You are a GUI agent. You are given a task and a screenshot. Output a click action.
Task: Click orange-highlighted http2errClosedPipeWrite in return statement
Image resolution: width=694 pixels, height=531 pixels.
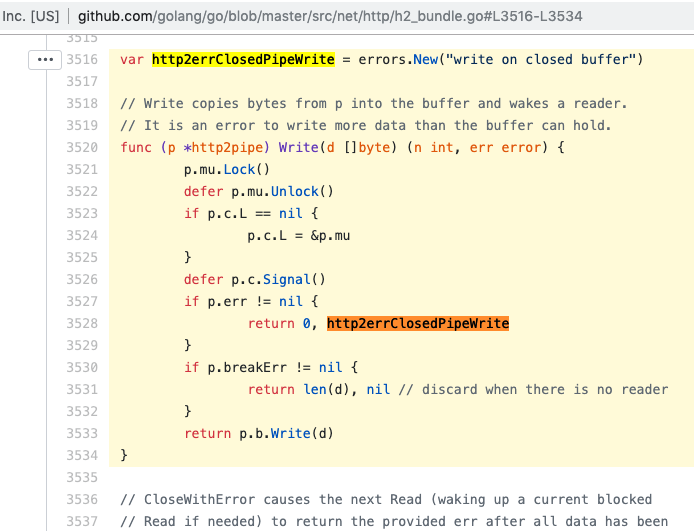point(418,323)
